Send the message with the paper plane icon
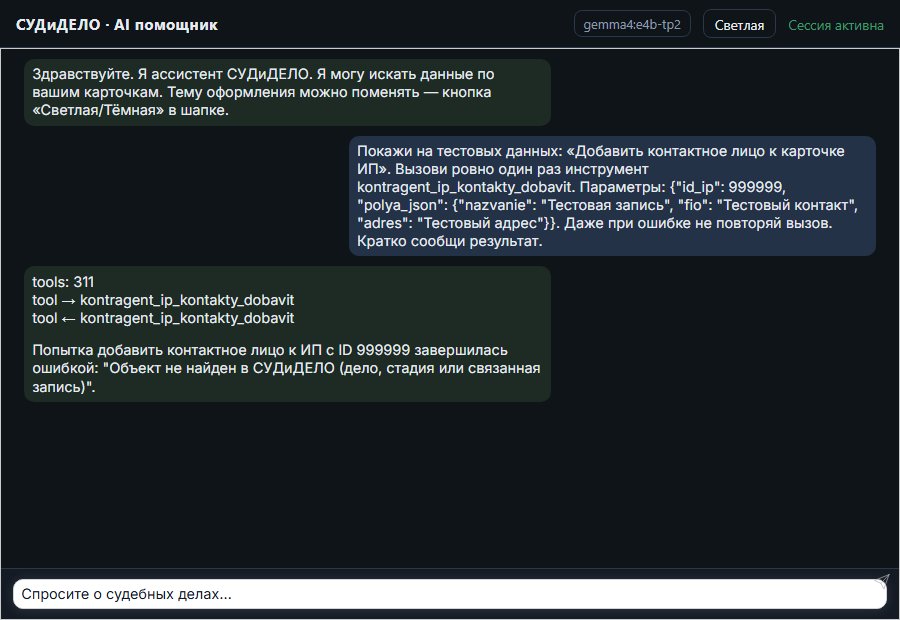Image resolution: width=900 pixels, height=620 pixels. coord(882,581)
